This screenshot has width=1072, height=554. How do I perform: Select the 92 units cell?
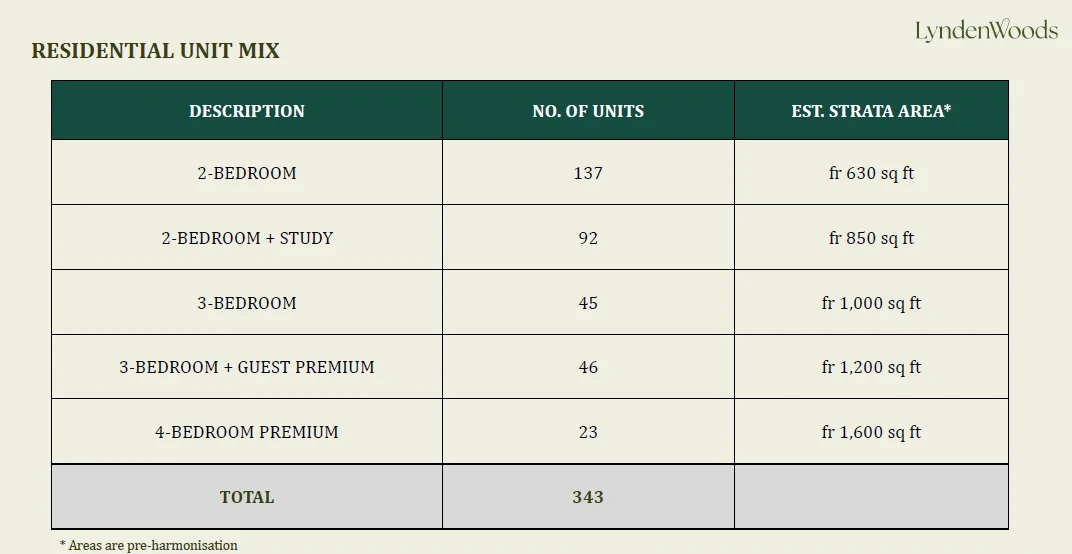[588, 238]
